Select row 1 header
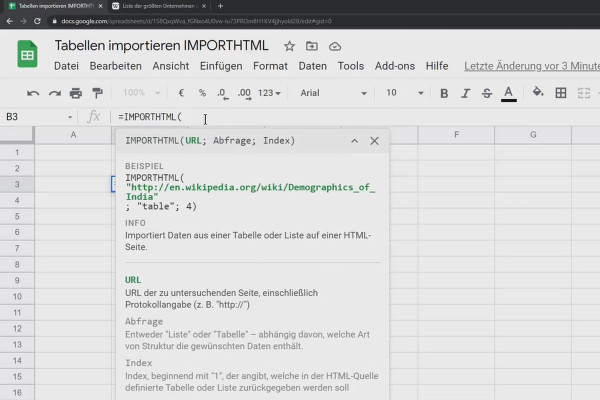The width and height of the screenshot is (600, 400). [x=17, y=152]
